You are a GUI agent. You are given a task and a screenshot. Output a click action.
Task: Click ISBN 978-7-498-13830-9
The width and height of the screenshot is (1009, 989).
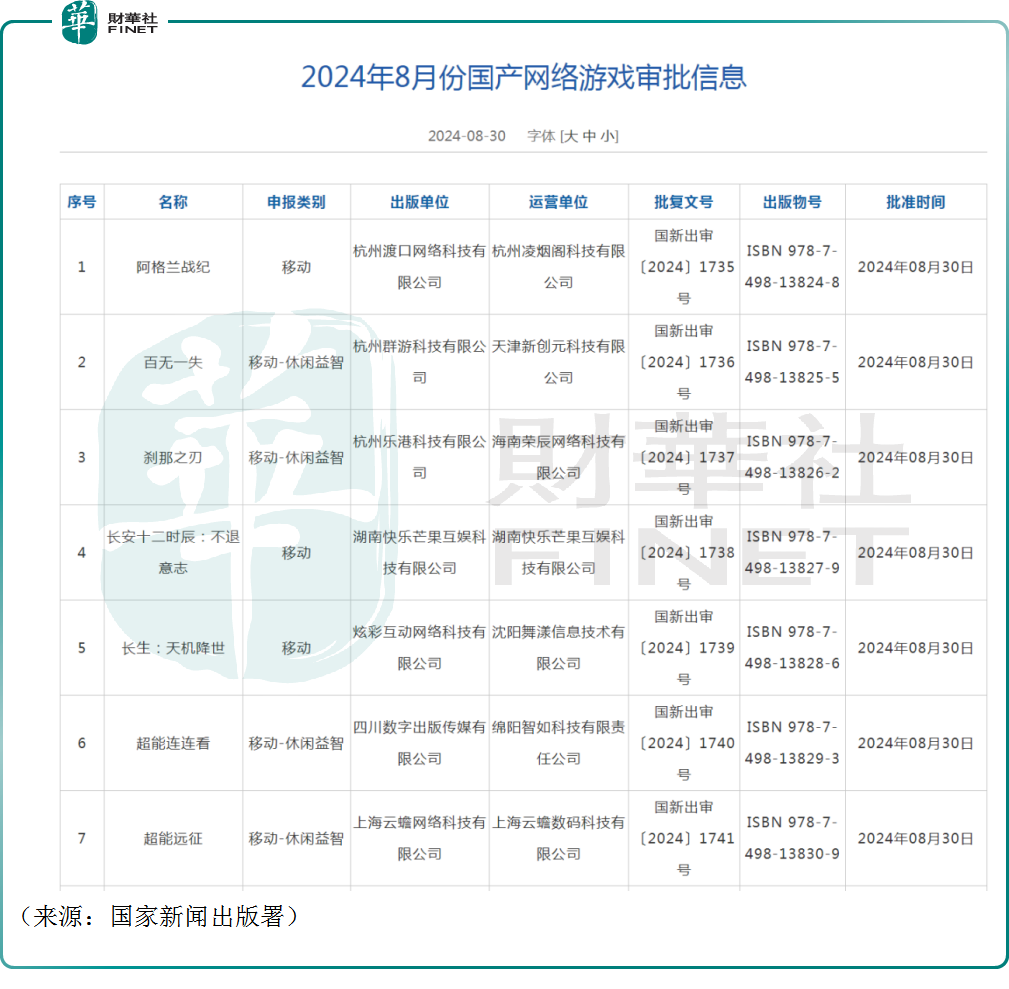[792, 838]
